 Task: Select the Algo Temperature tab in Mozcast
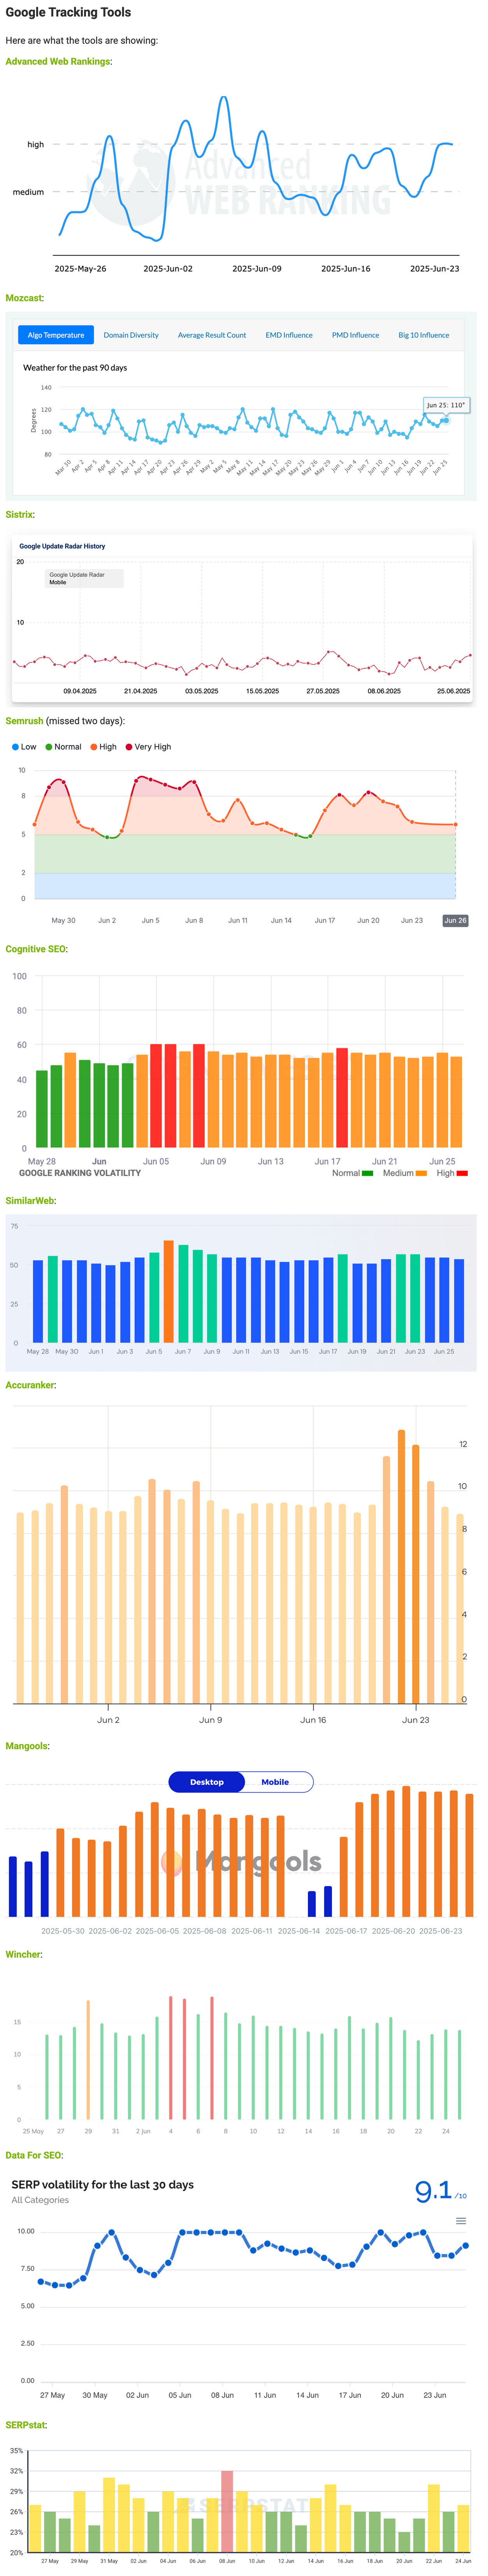[x=56, y=335]
